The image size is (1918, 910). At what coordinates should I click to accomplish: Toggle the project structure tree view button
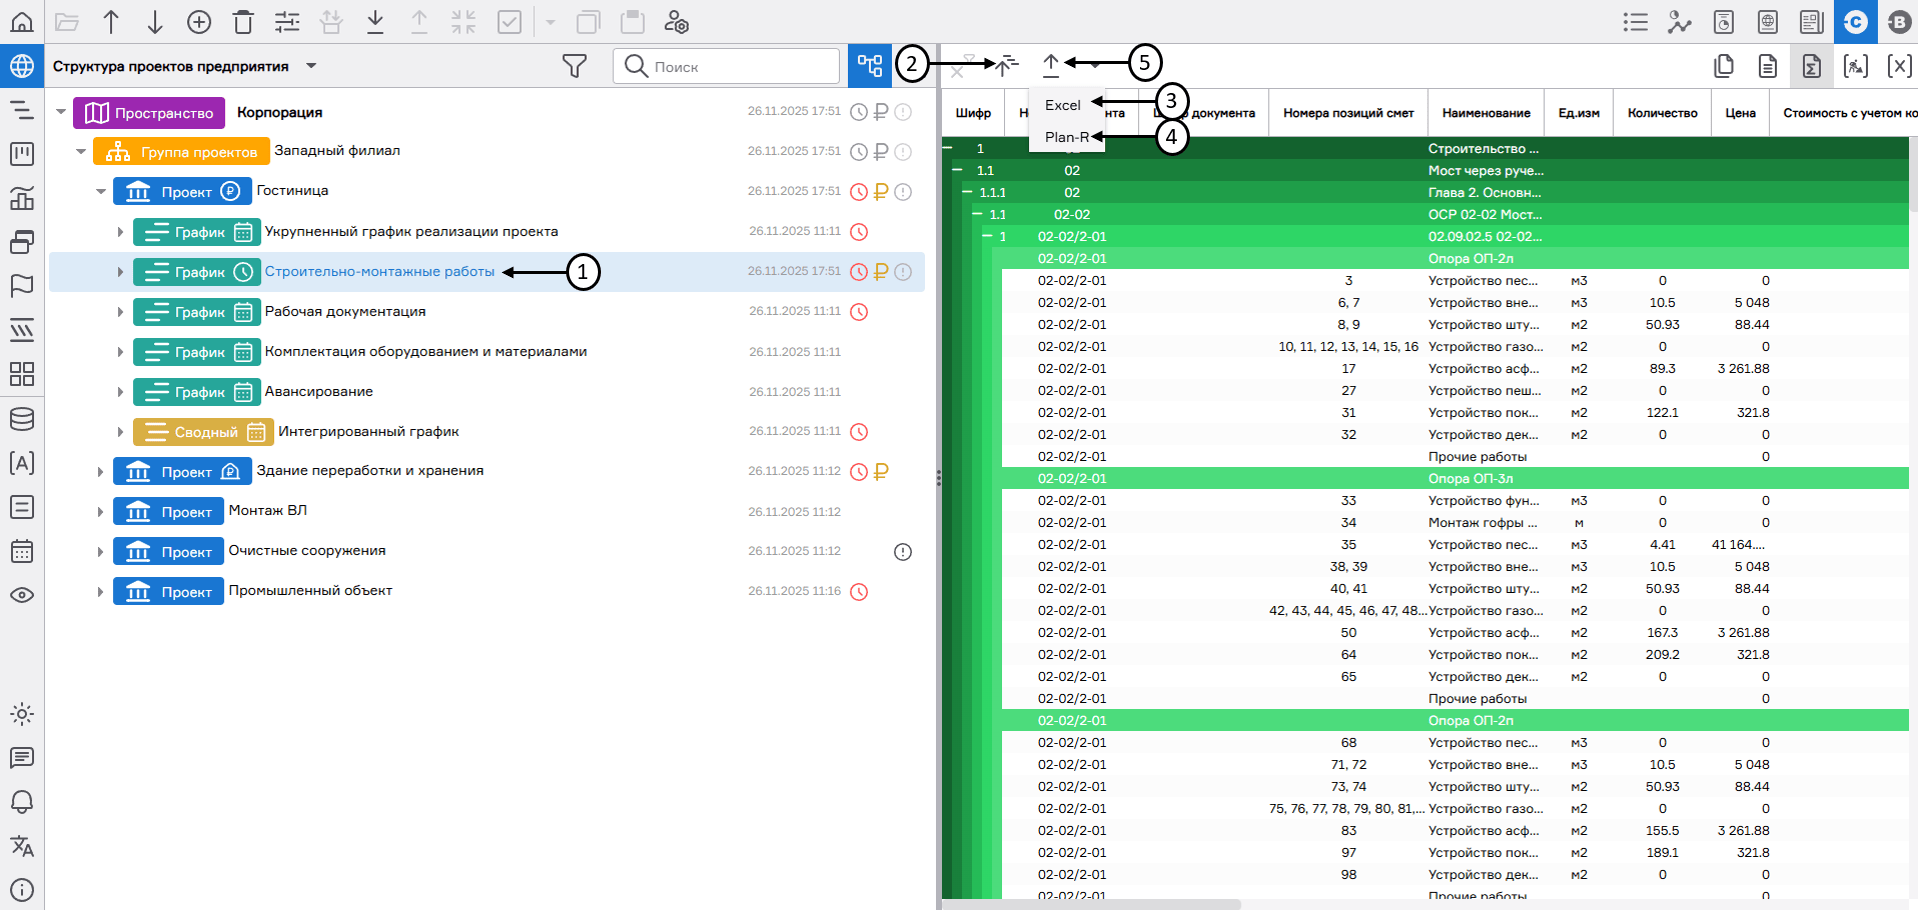[x=870, y=66]
